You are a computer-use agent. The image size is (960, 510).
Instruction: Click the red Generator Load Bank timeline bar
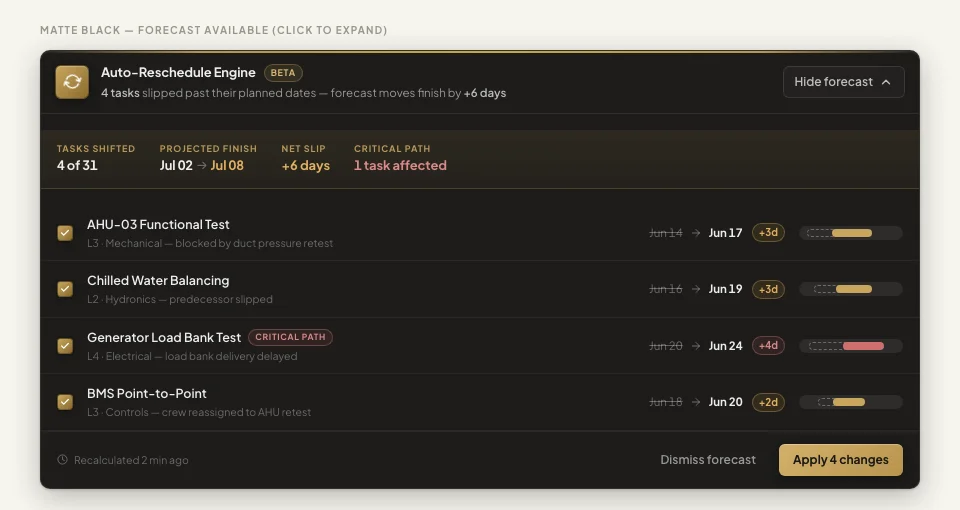(x=863, y=346)
